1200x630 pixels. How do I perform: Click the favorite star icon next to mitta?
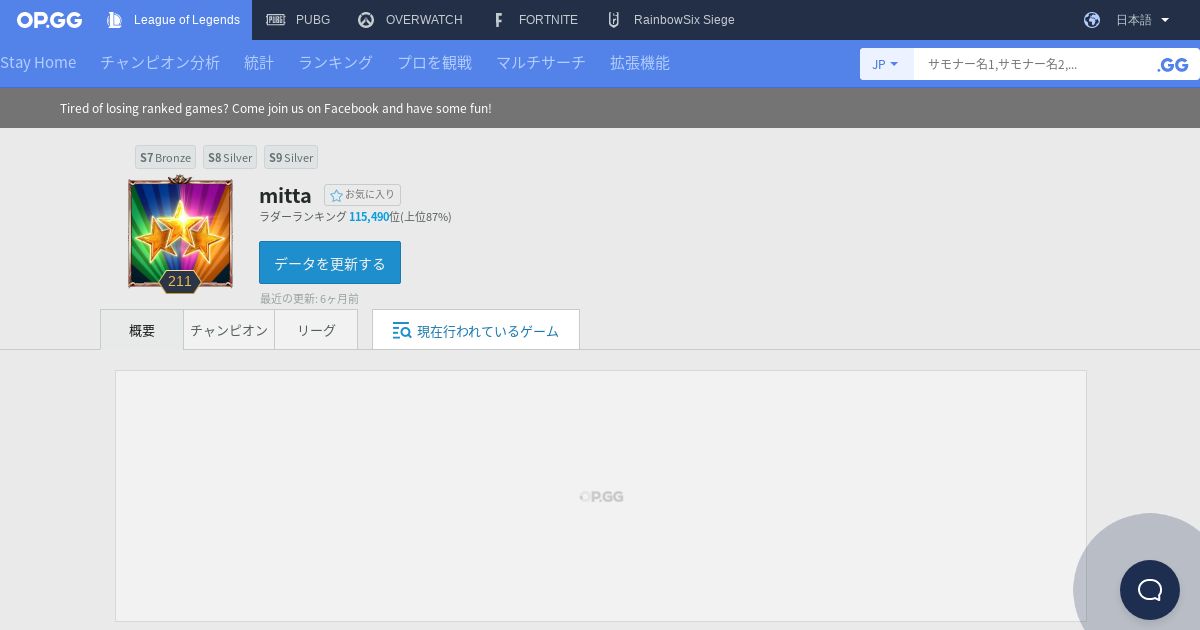(x=336, y=195)
